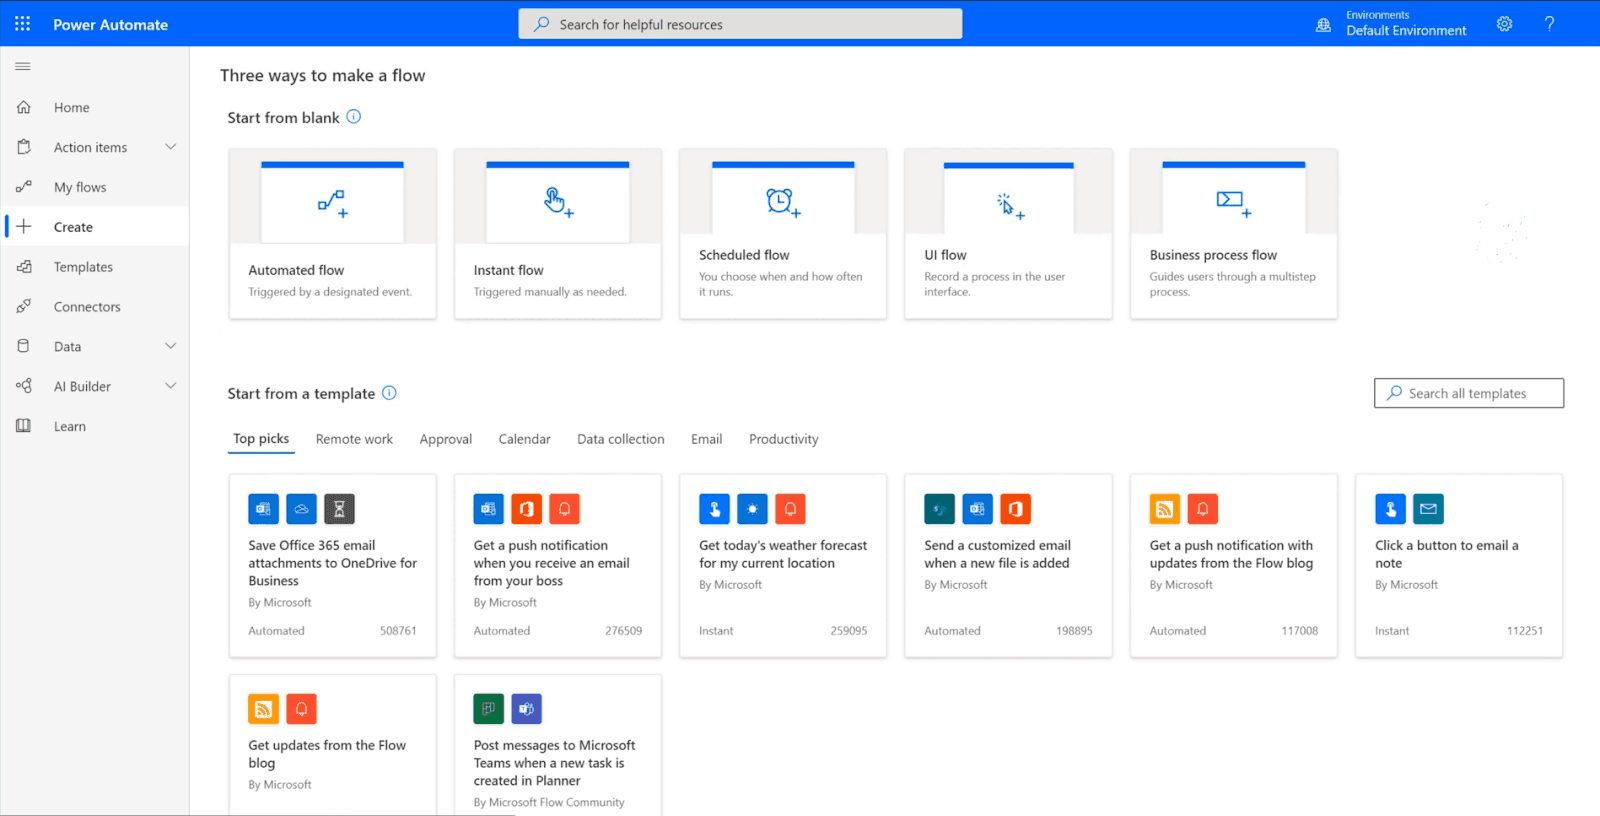
Task: Click the Power Automate title
Action: point(110,24)
